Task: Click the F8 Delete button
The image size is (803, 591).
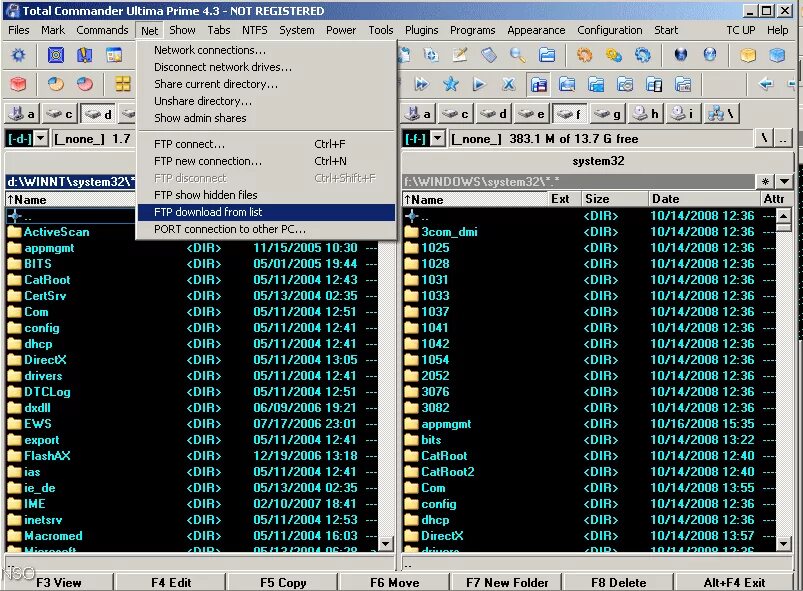Action: pyautogui.click(x=619, y=583)
